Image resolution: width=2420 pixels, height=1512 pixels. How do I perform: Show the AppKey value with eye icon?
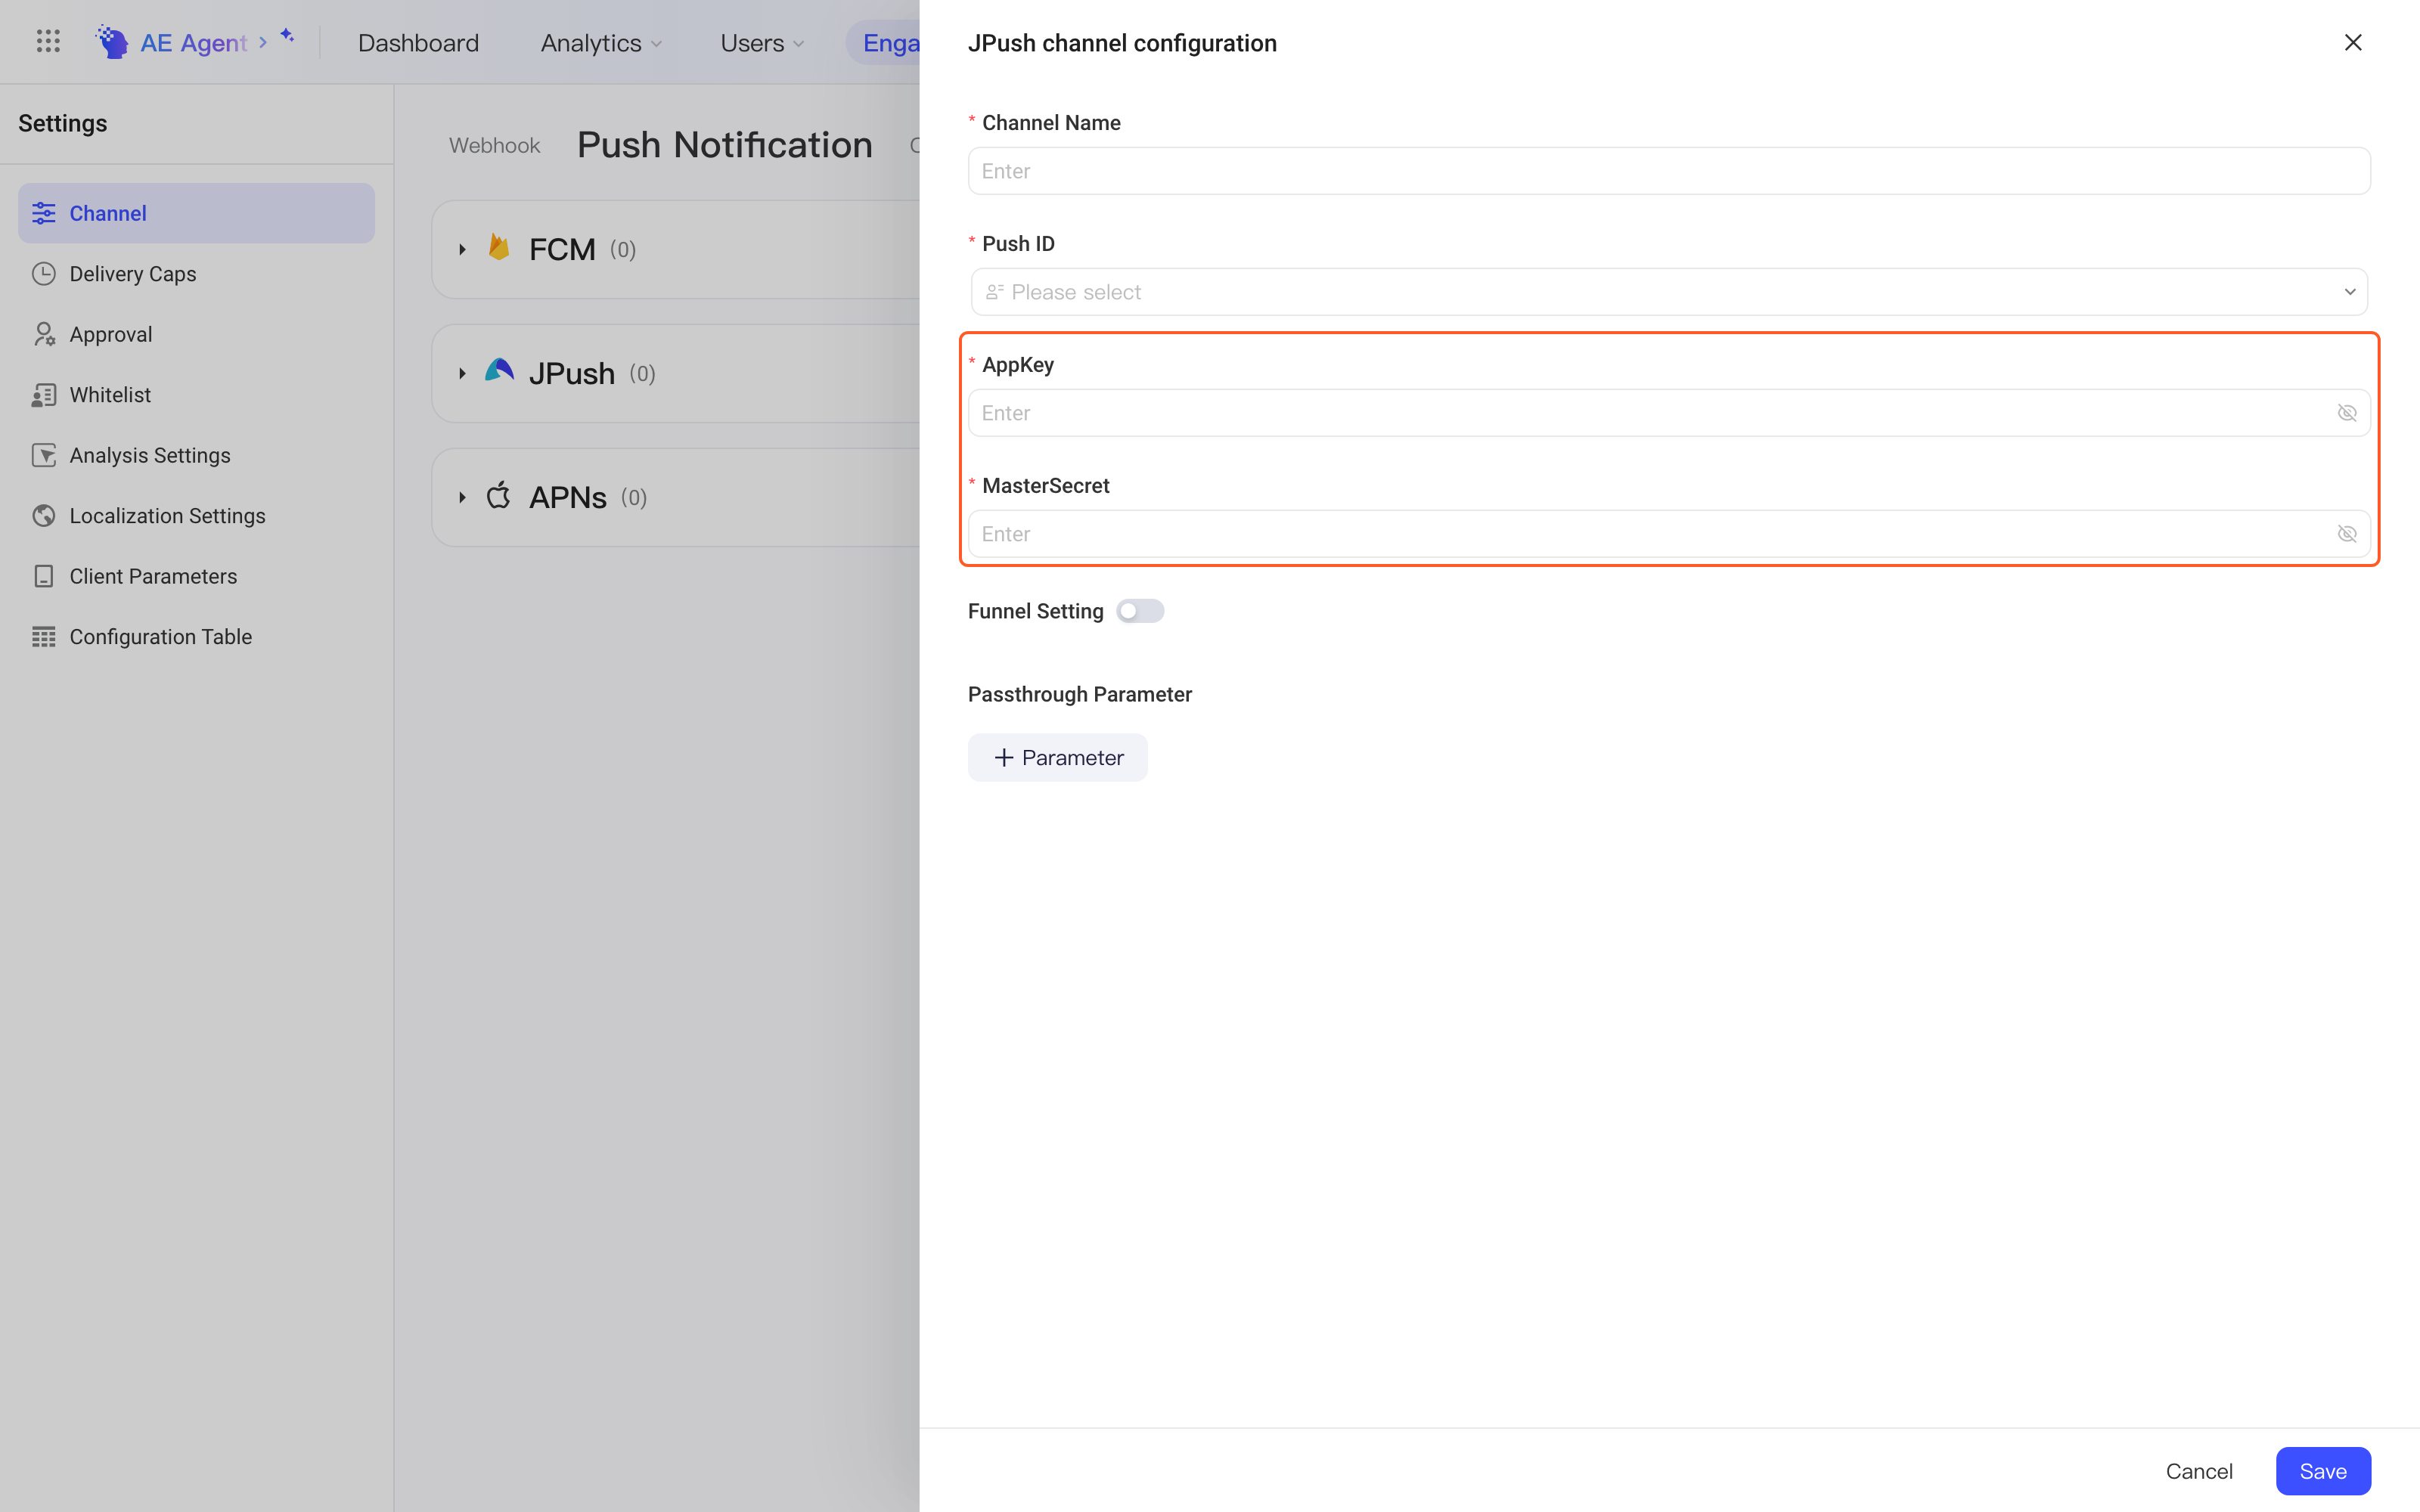pos(2347,413)
